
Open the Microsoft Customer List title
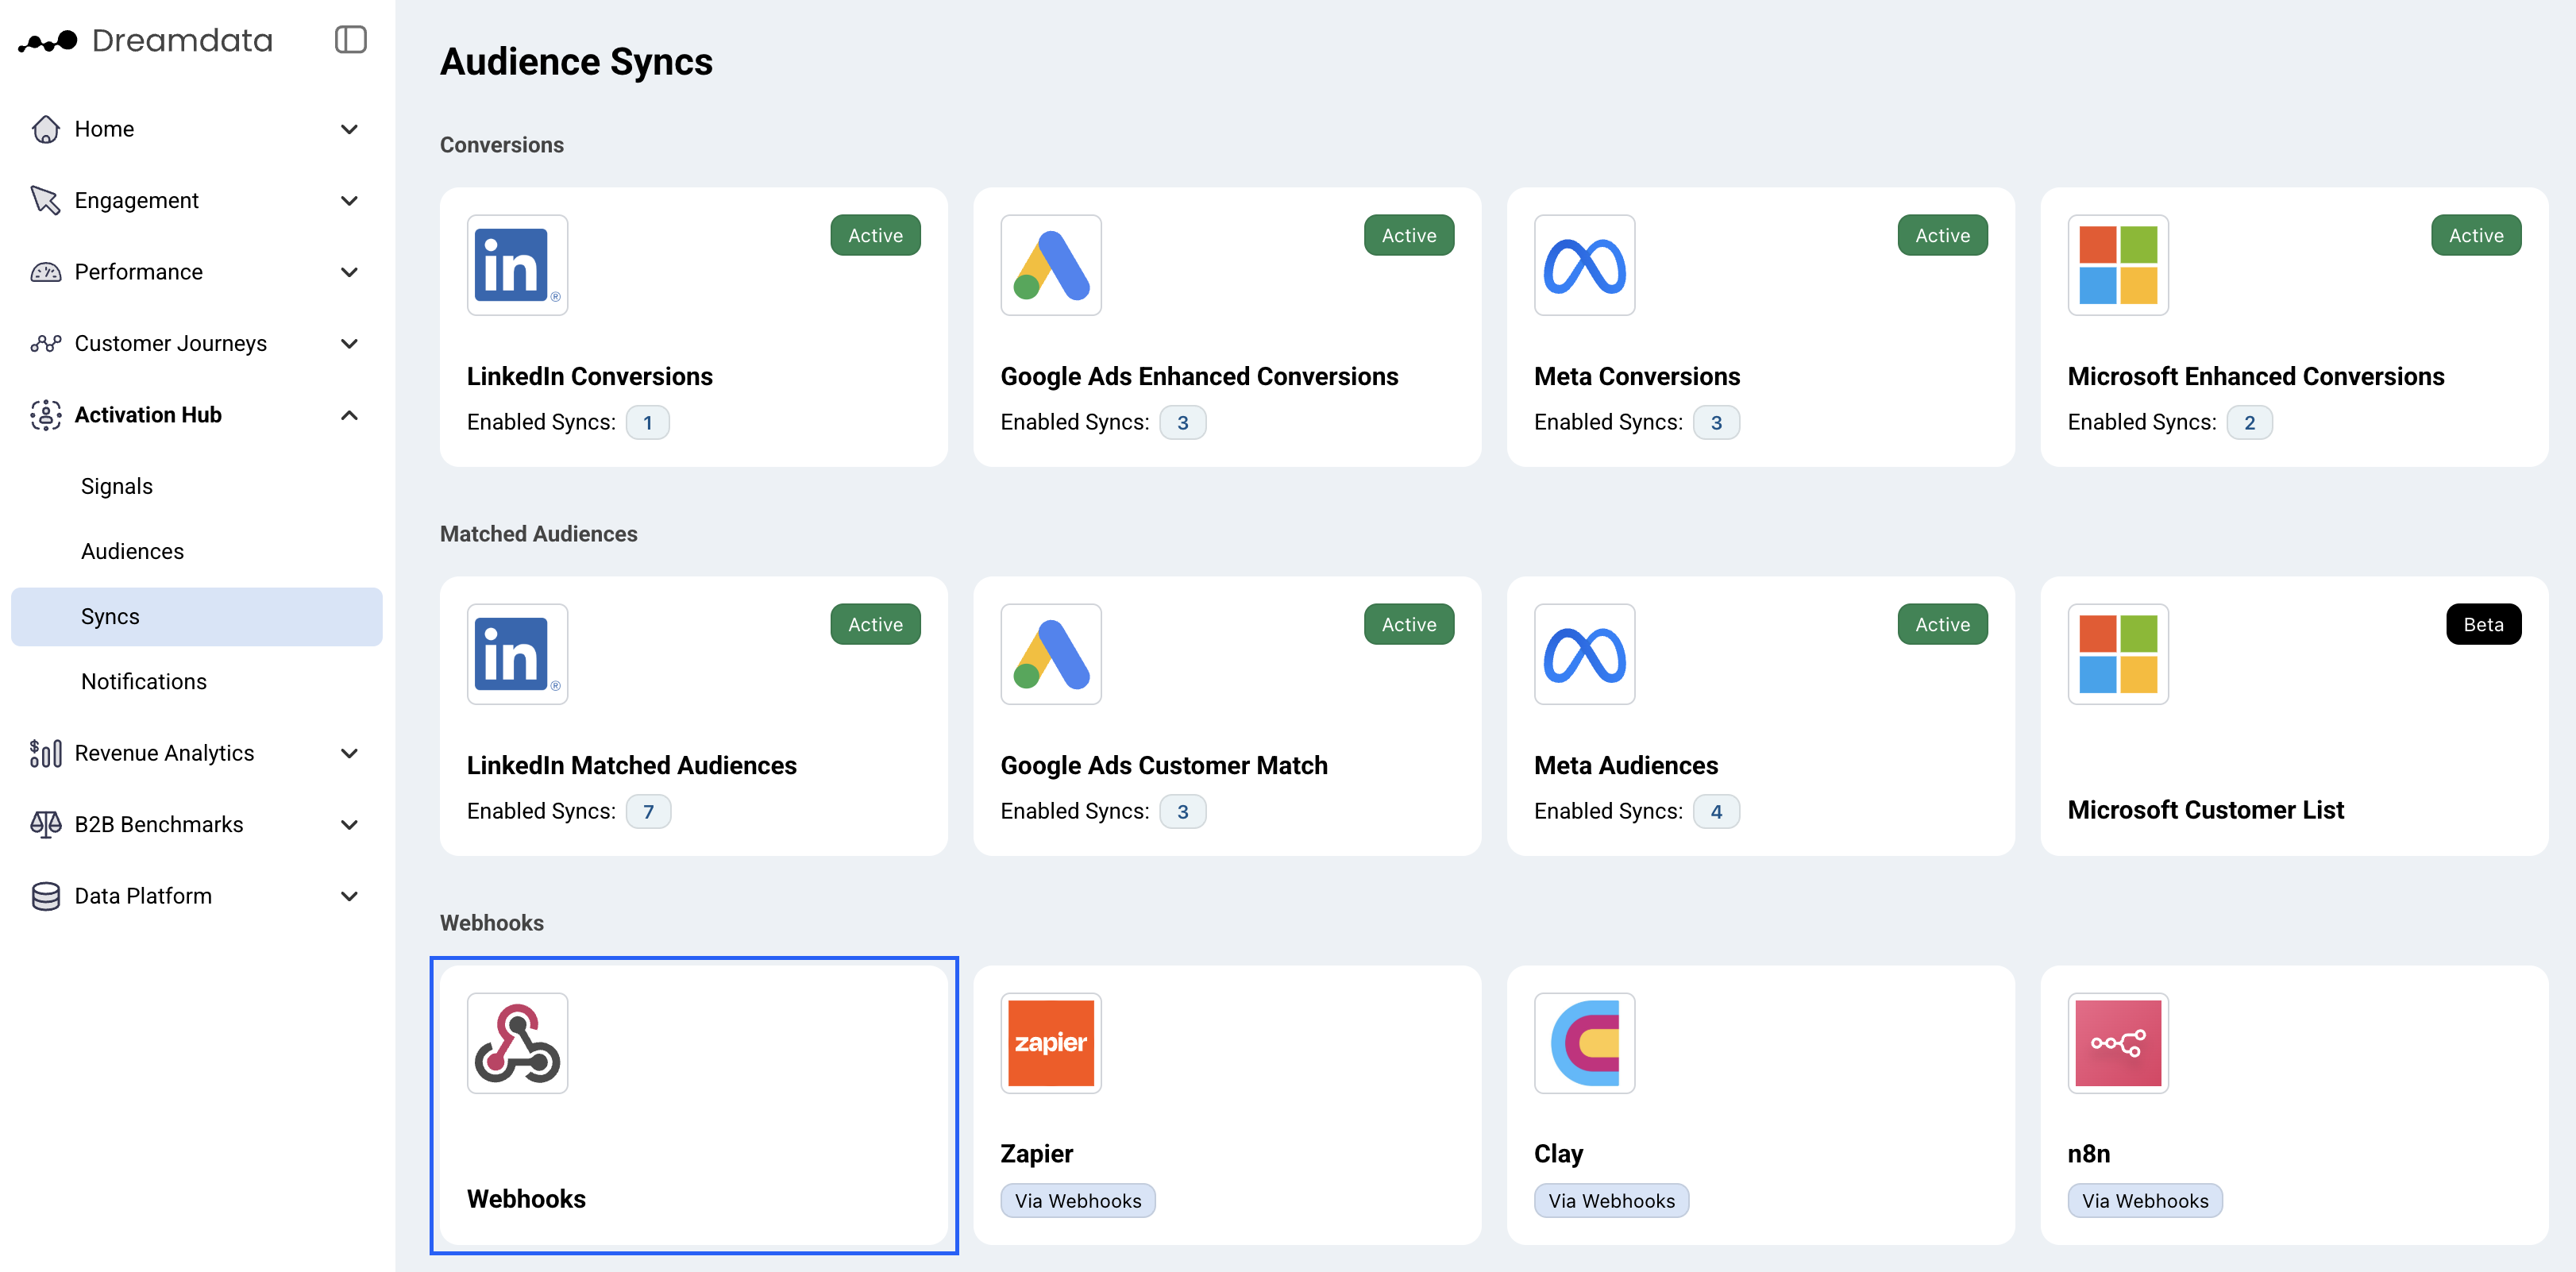2205,809
